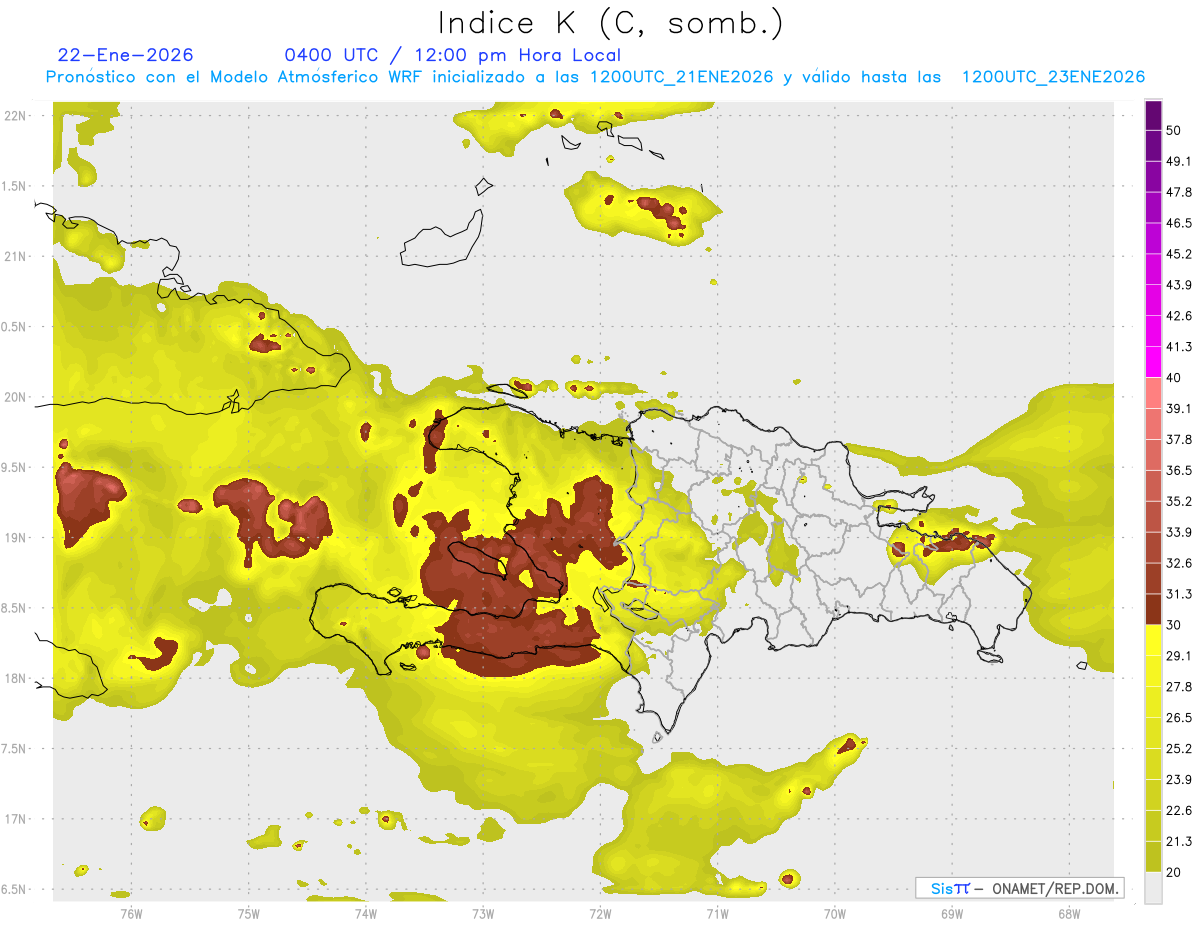Screen dimensions: 1200x927
Task: Click the '21.3' color scale value
Action: pos(1179,842)
